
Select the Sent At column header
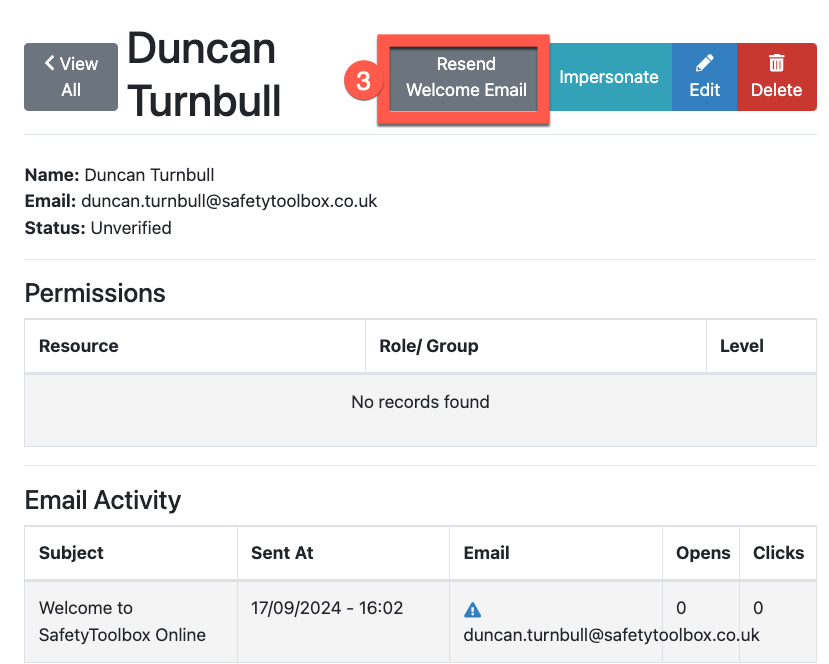pyautogui.click(x=282, y=553)
